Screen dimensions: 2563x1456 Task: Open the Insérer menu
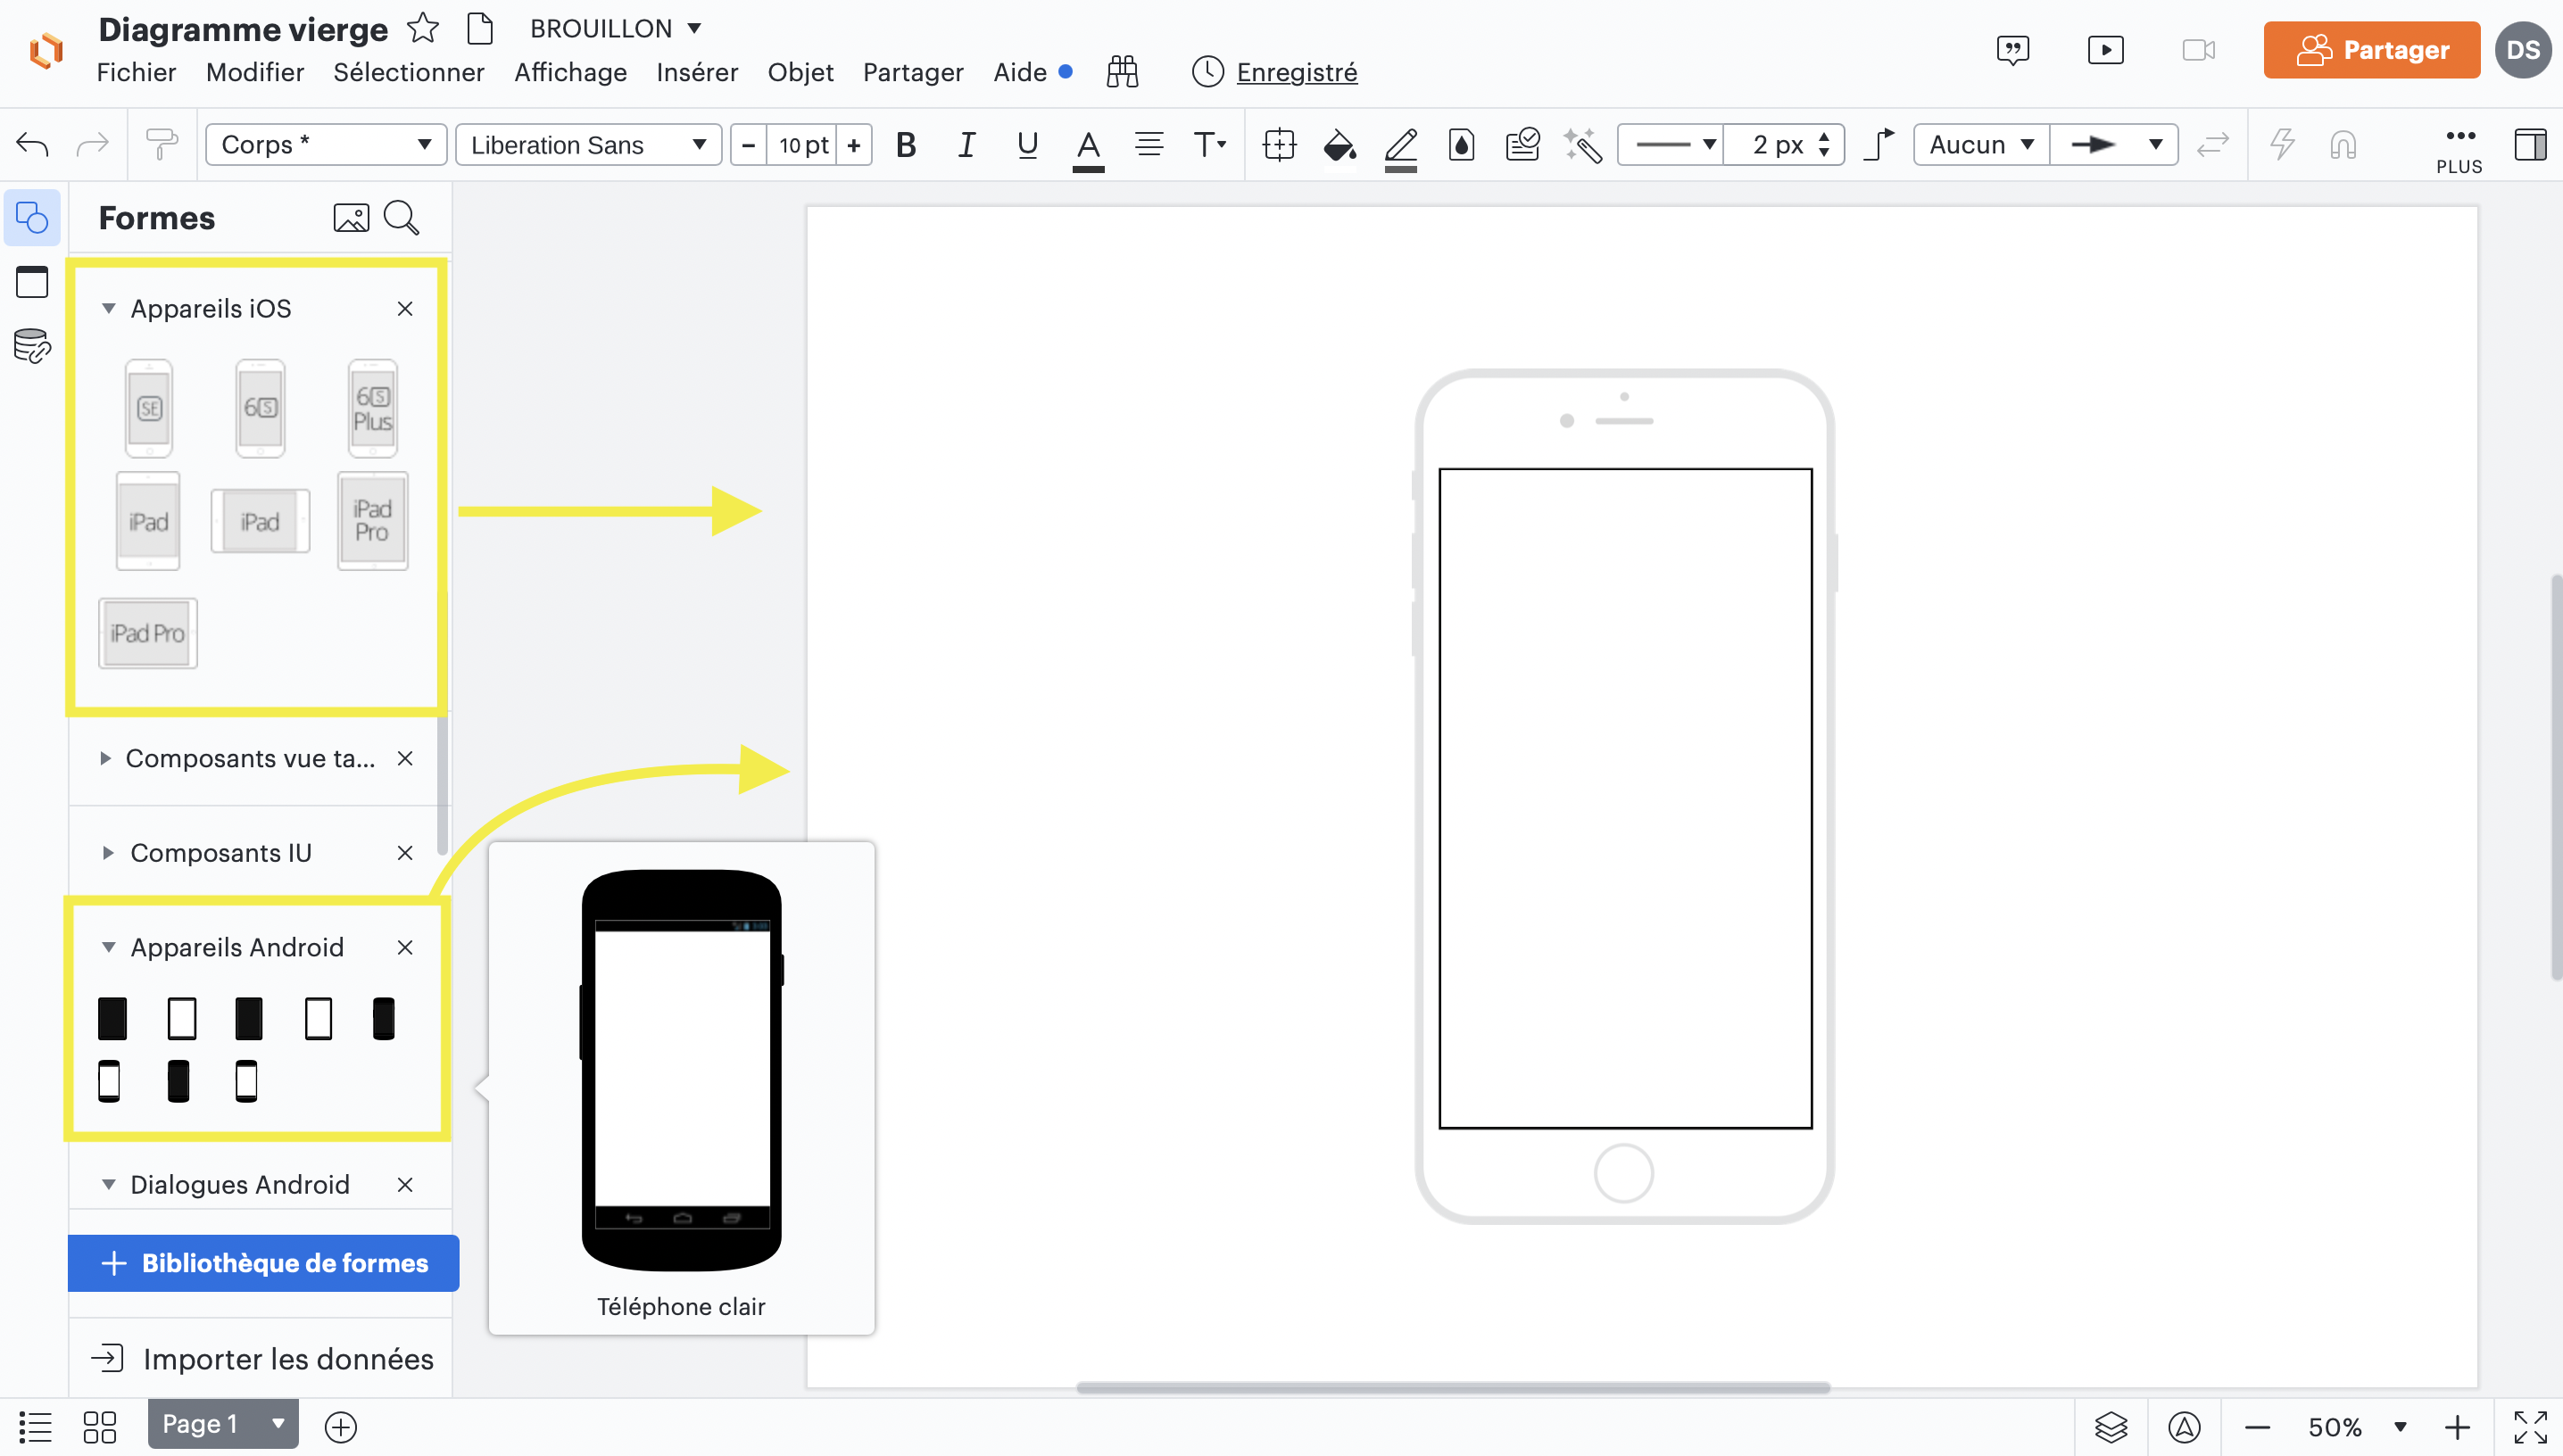click(x=697, y=72)
